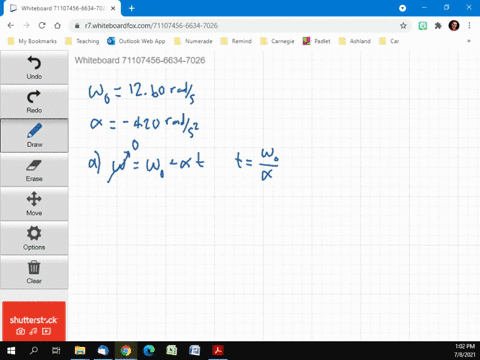Image resolution: width=480 pixels, height=360 pixels.
Task: Go back with browser back arrow
Action: (x=11, y=26)
